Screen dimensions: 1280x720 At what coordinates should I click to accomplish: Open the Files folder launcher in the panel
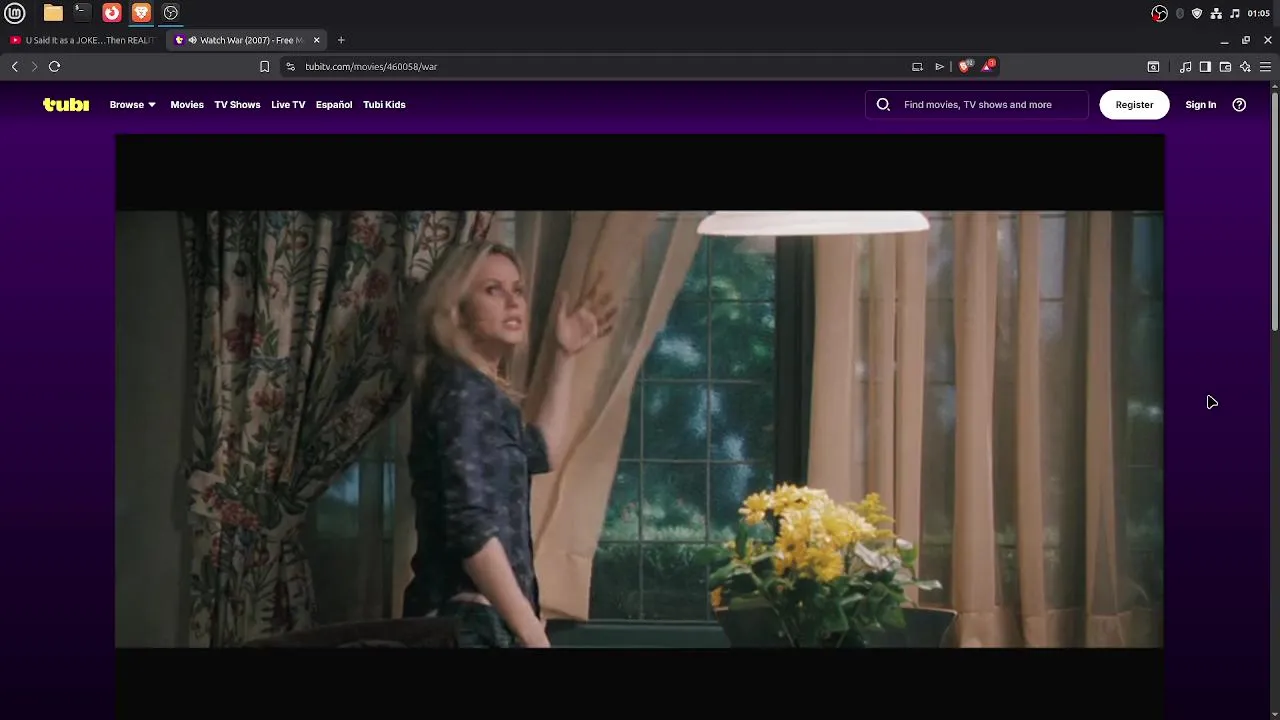click(53, 13)
